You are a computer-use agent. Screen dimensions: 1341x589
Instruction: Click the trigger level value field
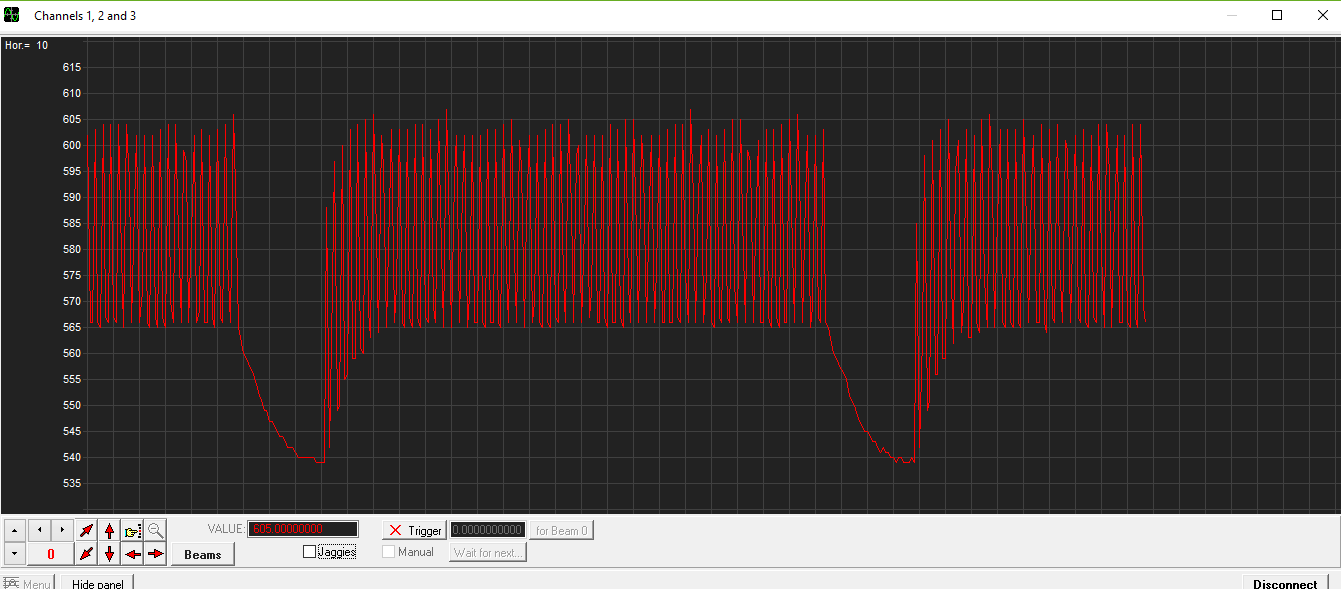click(x=487, y=530)
